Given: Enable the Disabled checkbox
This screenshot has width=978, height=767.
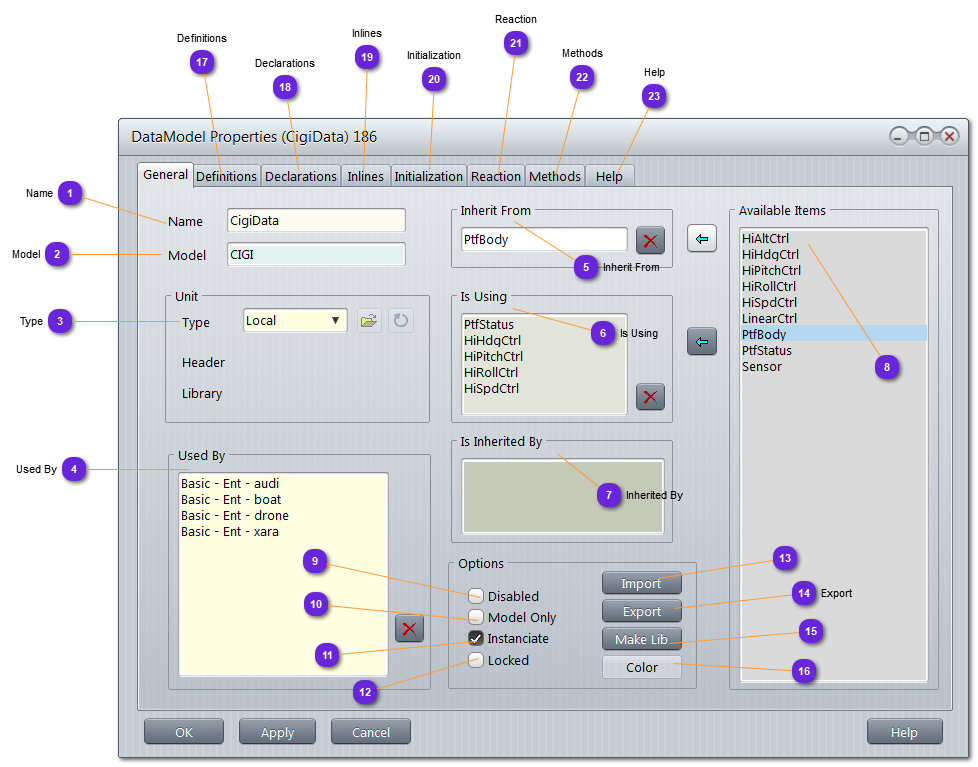Looking at the screenshot, I should click(476, 596).
